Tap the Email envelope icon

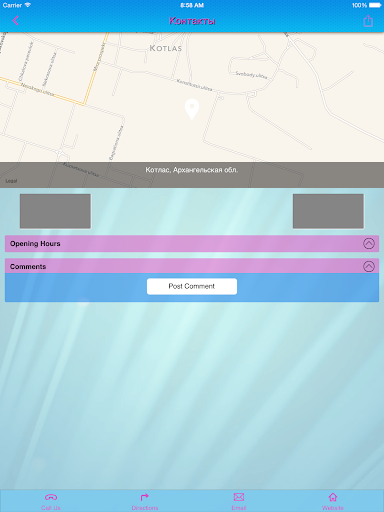239,497
